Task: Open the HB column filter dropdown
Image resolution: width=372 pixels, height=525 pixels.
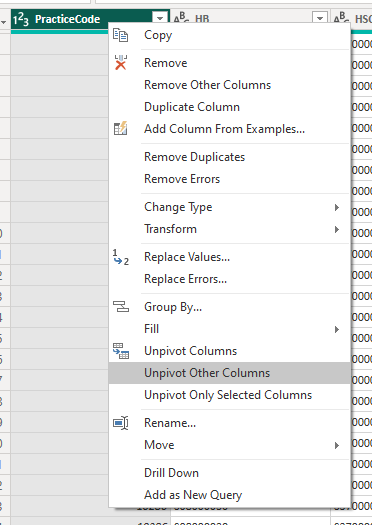Action: (320, 18)
